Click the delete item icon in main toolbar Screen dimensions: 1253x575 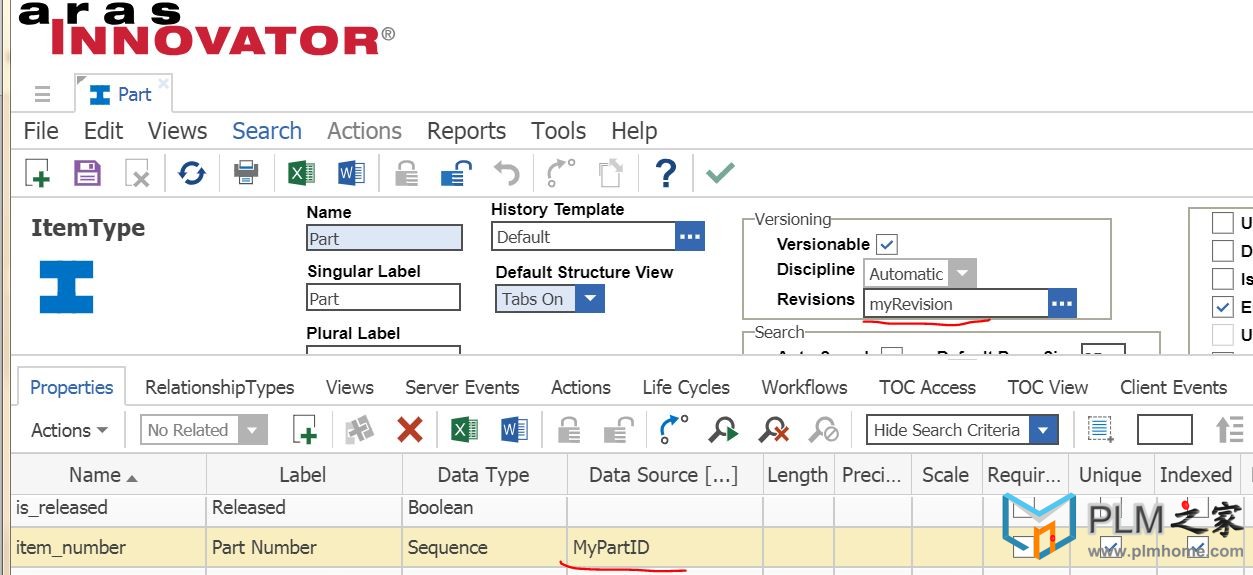click(x=137, y=174)
